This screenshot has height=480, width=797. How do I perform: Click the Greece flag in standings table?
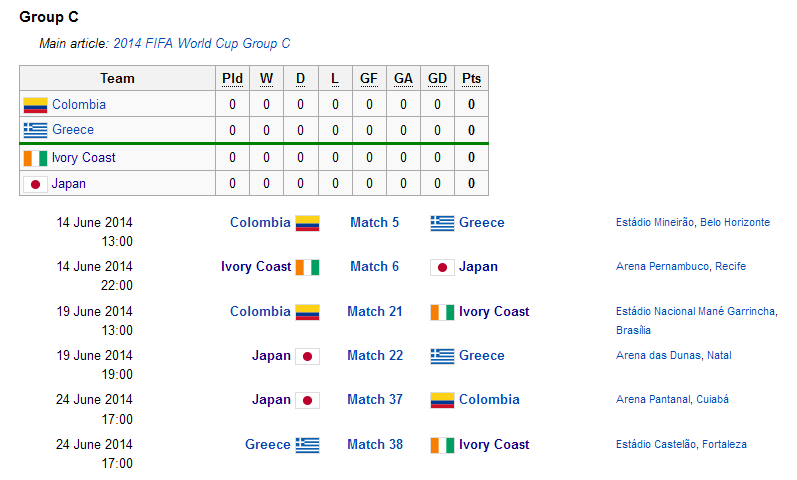tap(35, 130)
